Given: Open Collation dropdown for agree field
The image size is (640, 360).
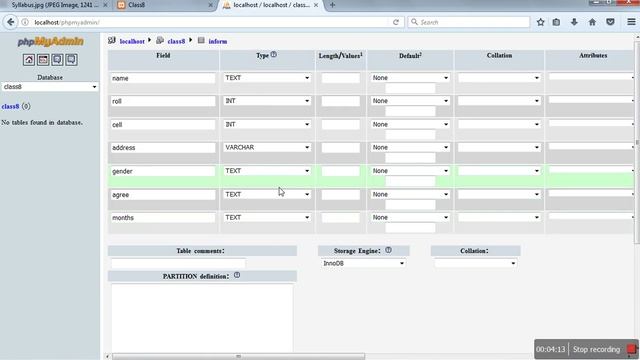Looking at the screenshot, I should [x=499, y=194].
